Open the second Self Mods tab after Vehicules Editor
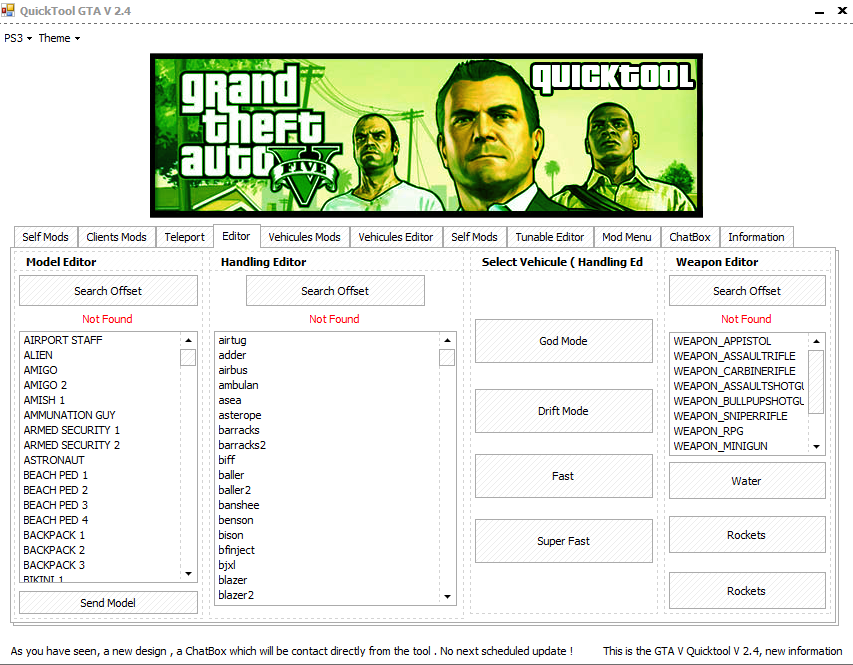Screen dimensions: 853x665 474,237
